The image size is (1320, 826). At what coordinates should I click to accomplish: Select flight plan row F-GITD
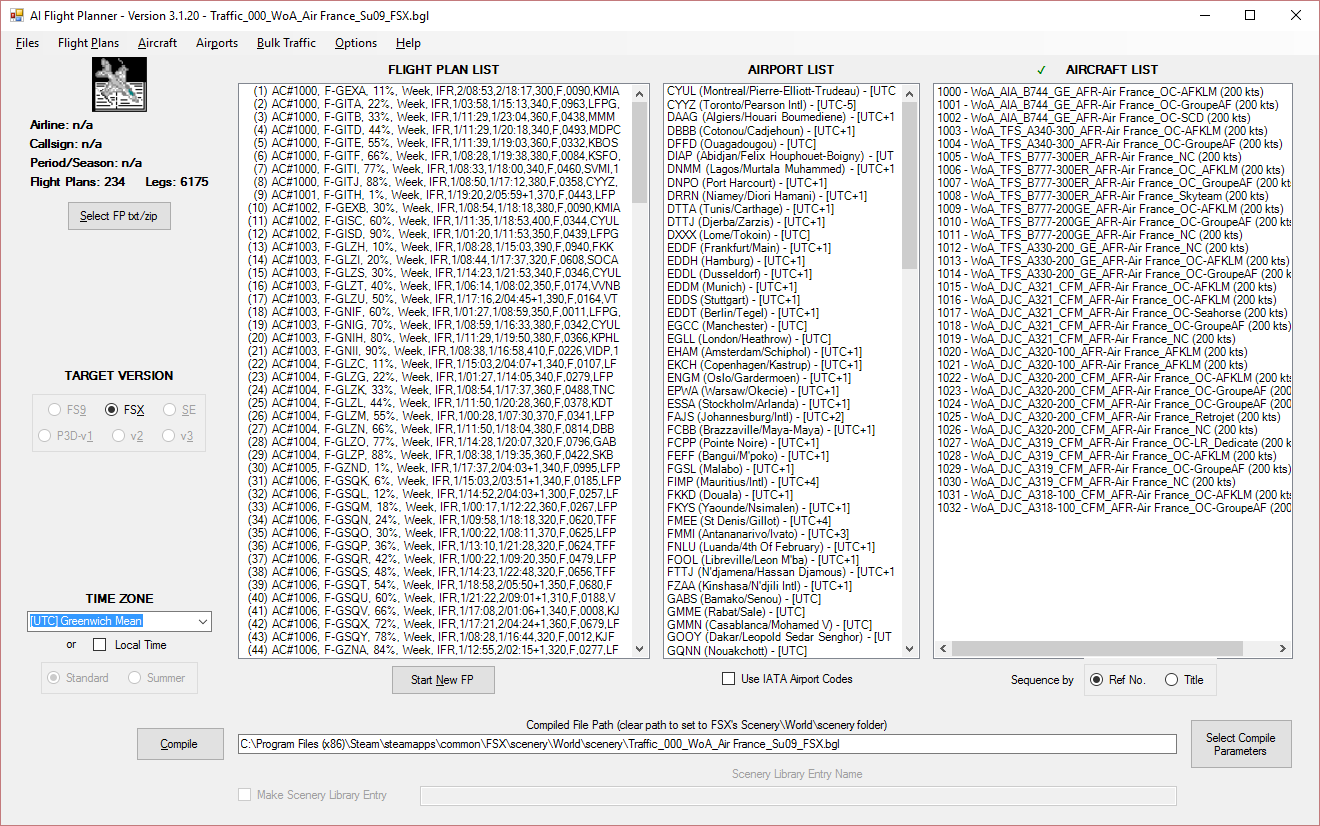point(435,130)
